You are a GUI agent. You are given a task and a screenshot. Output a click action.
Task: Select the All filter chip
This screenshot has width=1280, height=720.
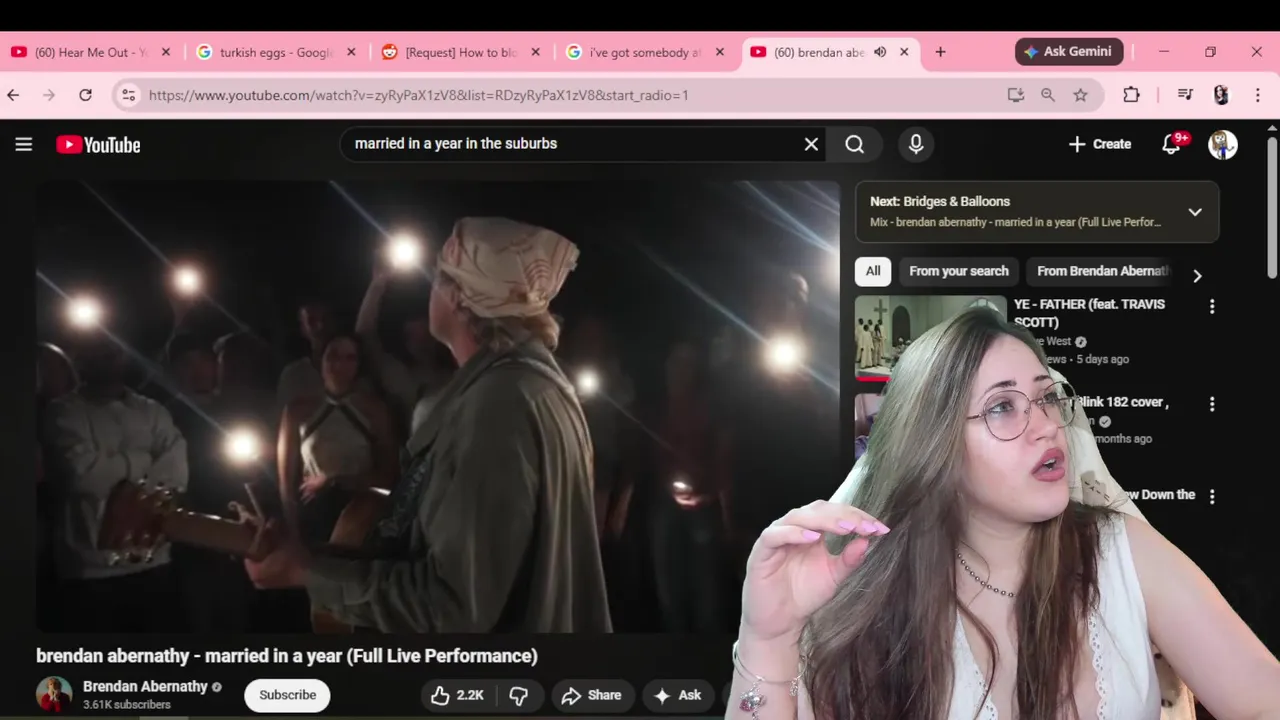click(x=873, y=271)
